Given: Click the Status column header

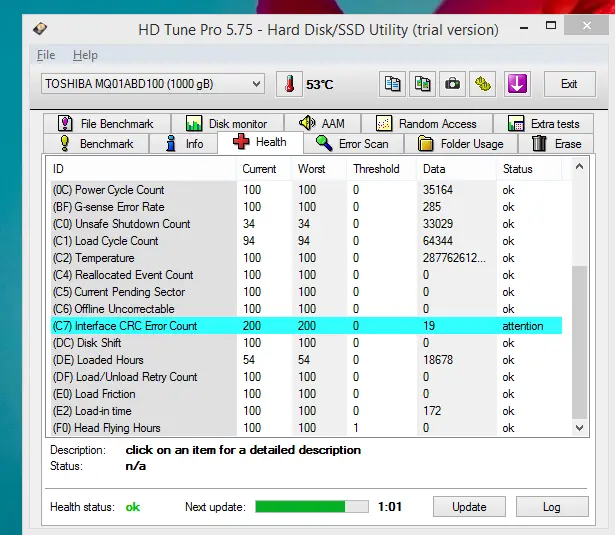Looking at the screenshot, I should pos(529,169).
